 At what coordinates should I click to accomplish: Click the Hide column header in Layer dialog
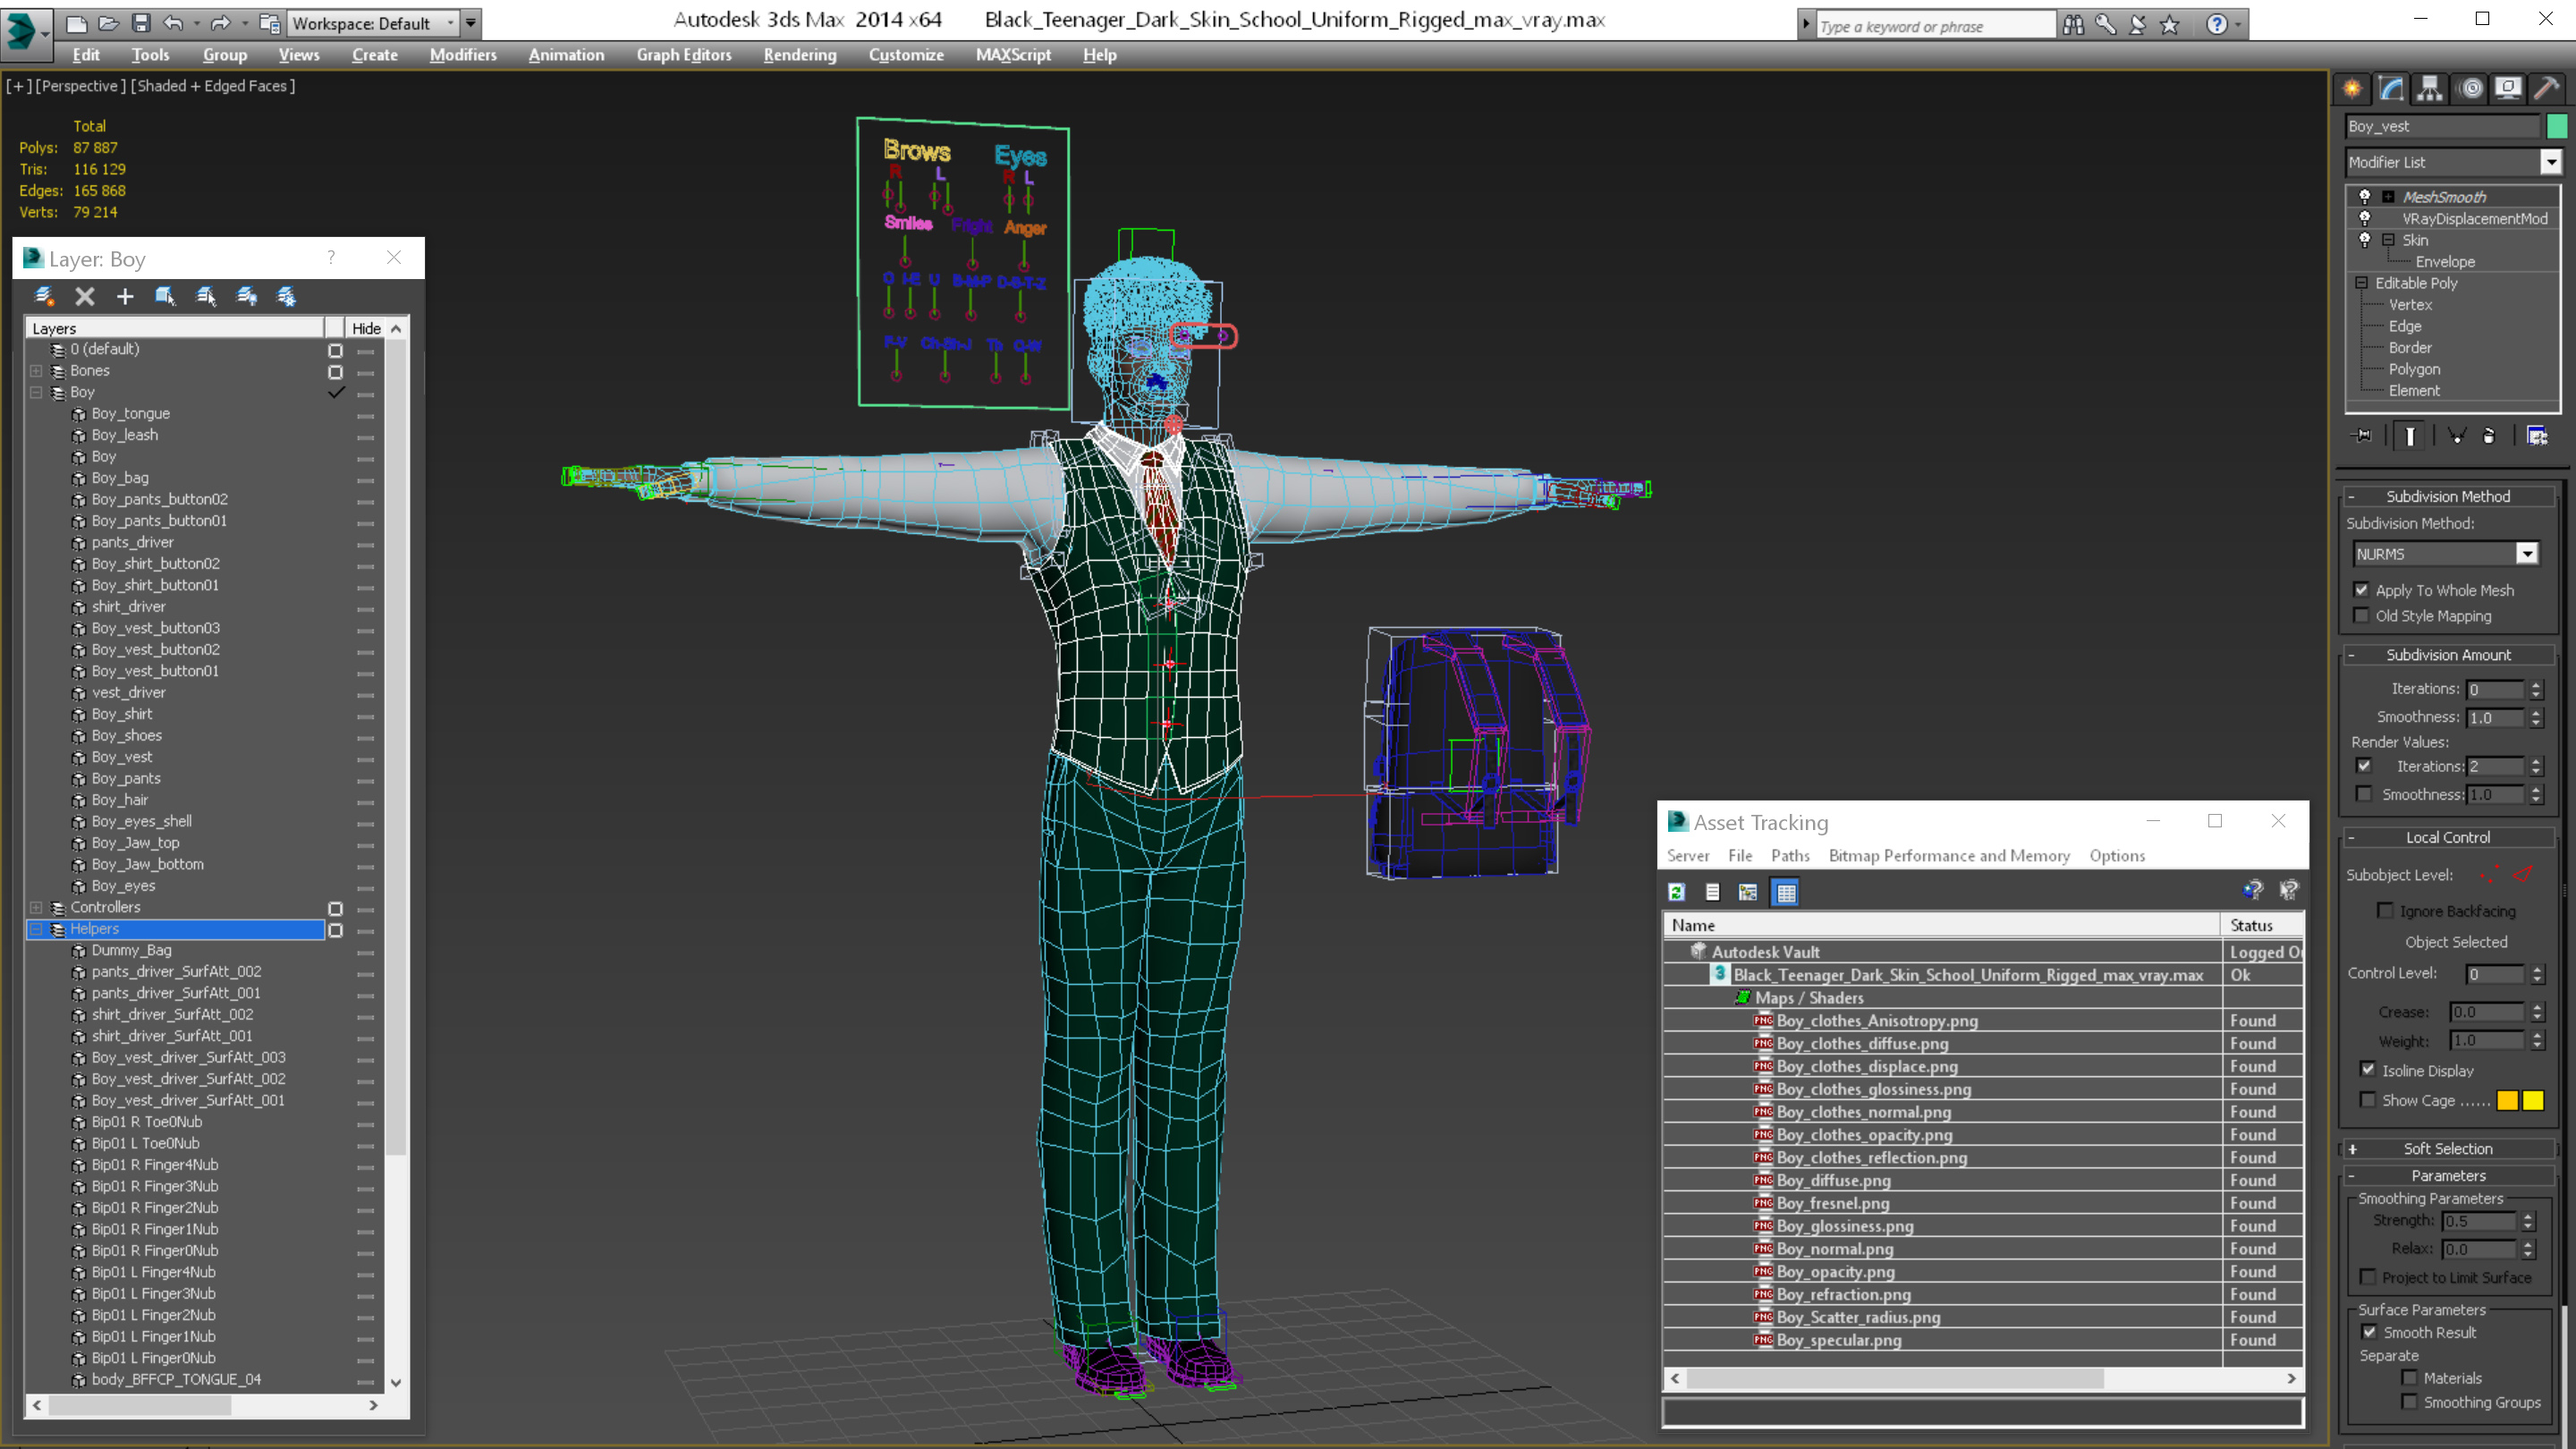click(366, 328)
